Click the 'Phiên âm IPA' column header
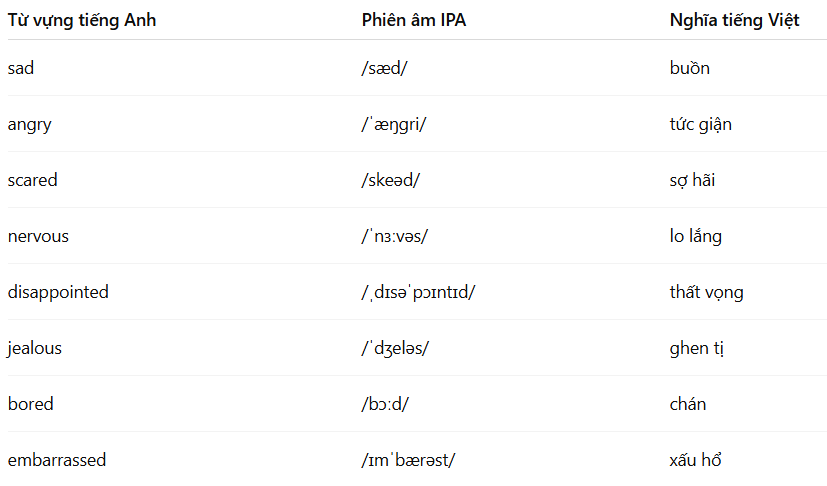This screenshot has height=486, width=827. 414,20
